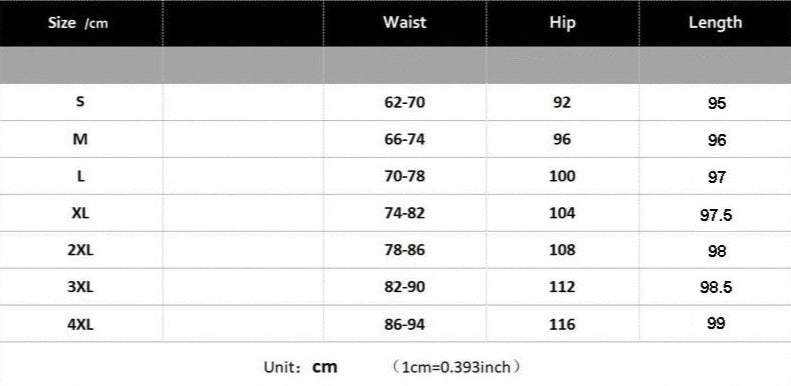Viewport: 791px width, 386px height.
Task: Click the length value 97.5
Action: point(716,215)
